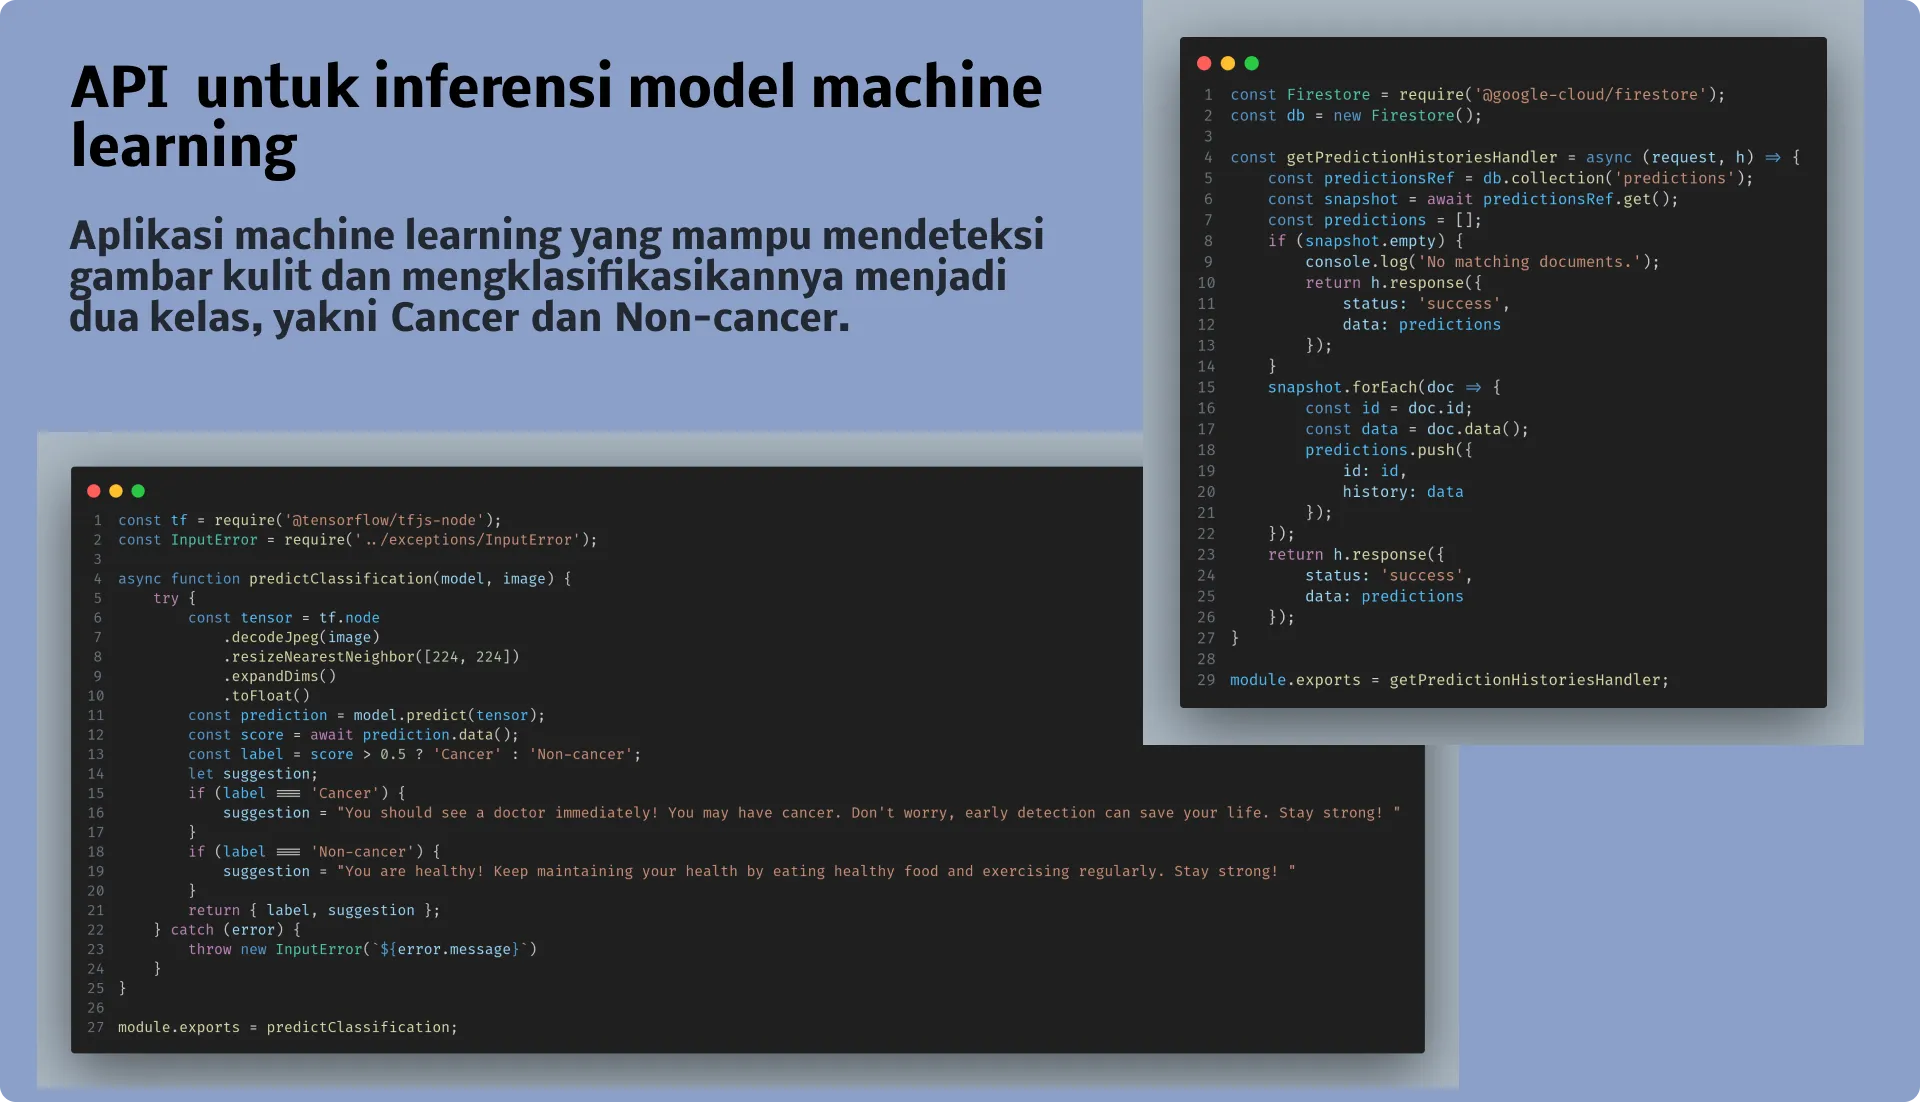Image resolution: width=1920 pixels, height=1102 pixels.
Task: Click the yellow dot in the Firestore code window
Action: [1228, 63]
